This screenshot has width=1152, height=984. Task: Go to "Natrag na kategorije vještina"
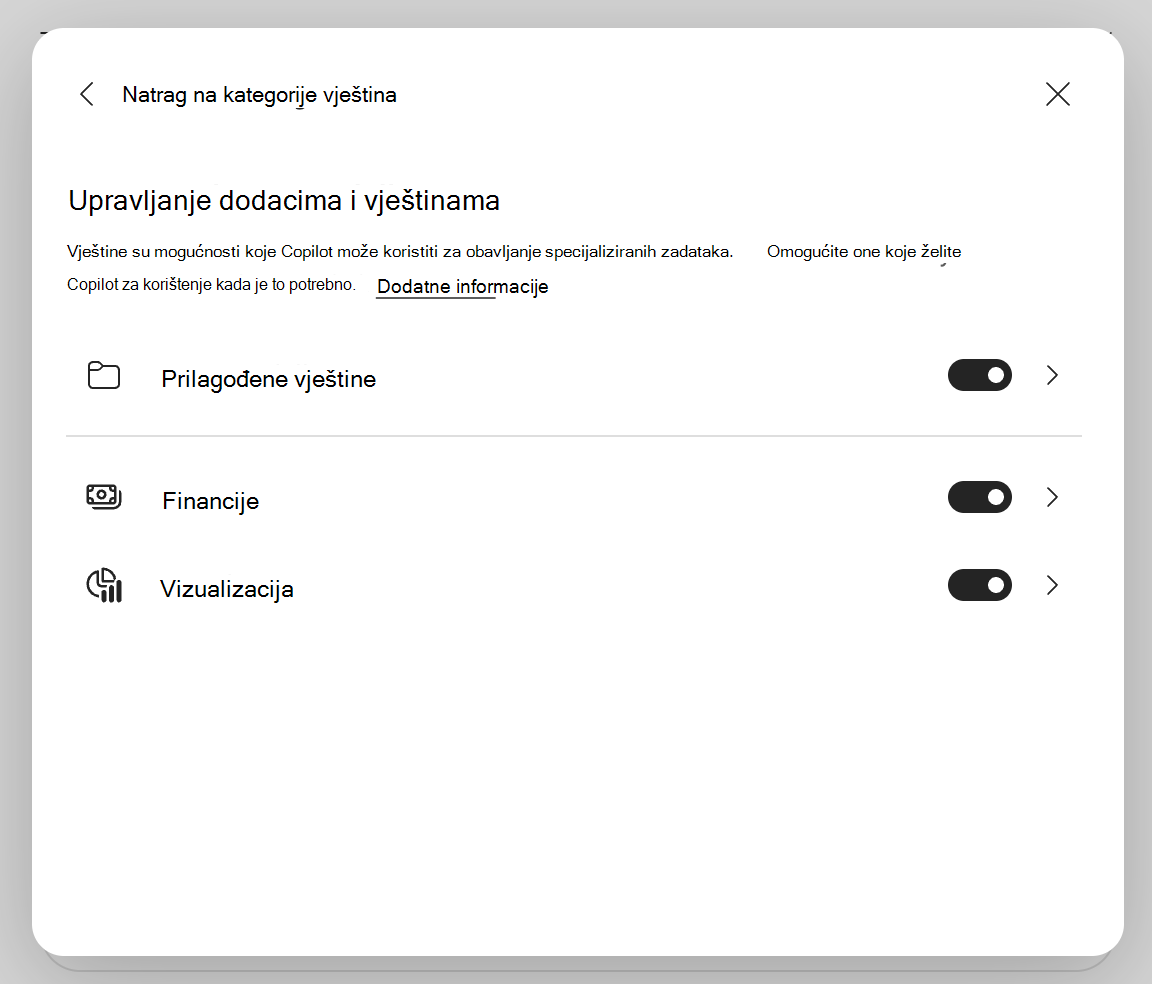pos(259,95)
